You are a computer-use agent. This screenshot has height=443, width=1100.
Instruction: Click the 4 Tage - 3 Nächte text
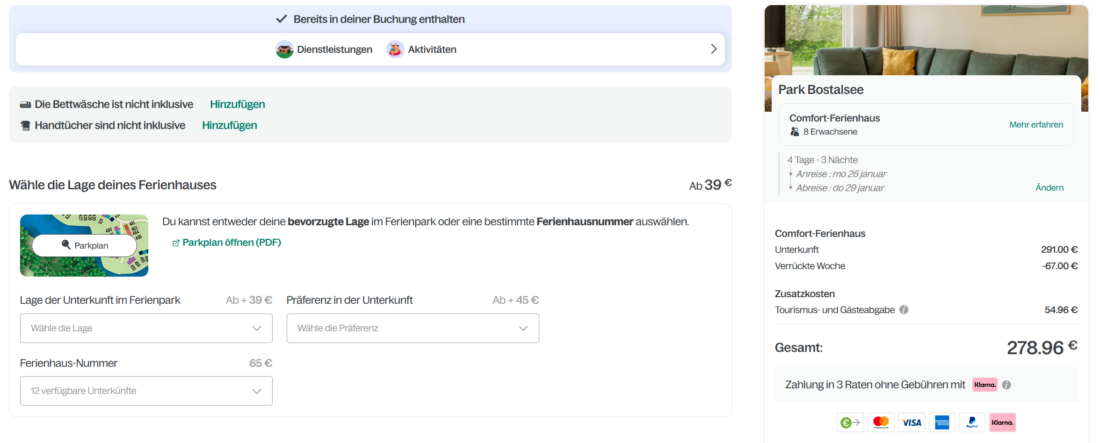coord(822,160)
